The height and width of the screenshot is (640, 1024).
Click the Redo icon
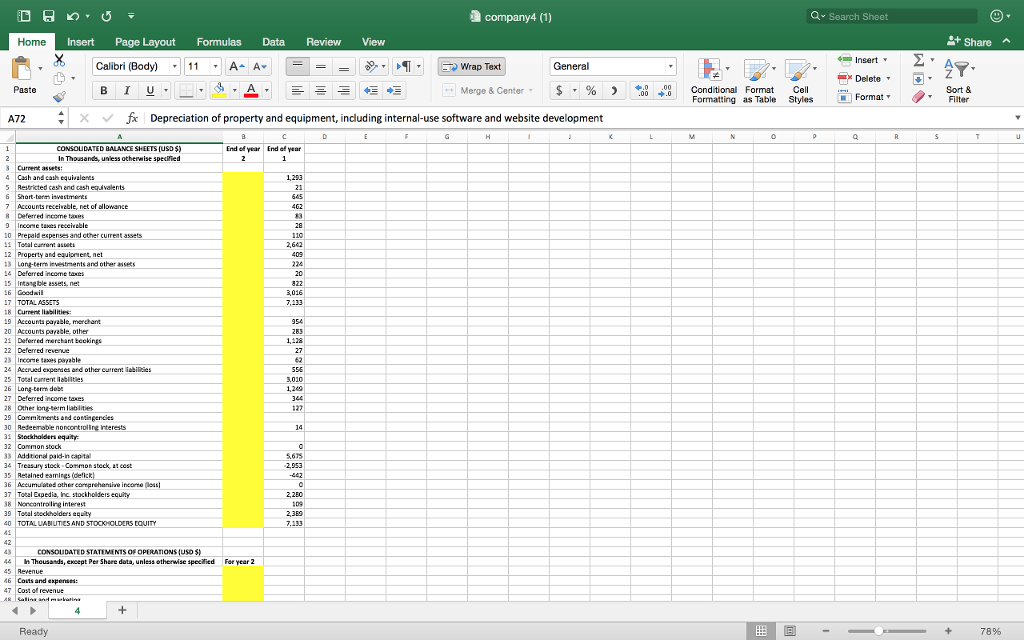(106, 16)
